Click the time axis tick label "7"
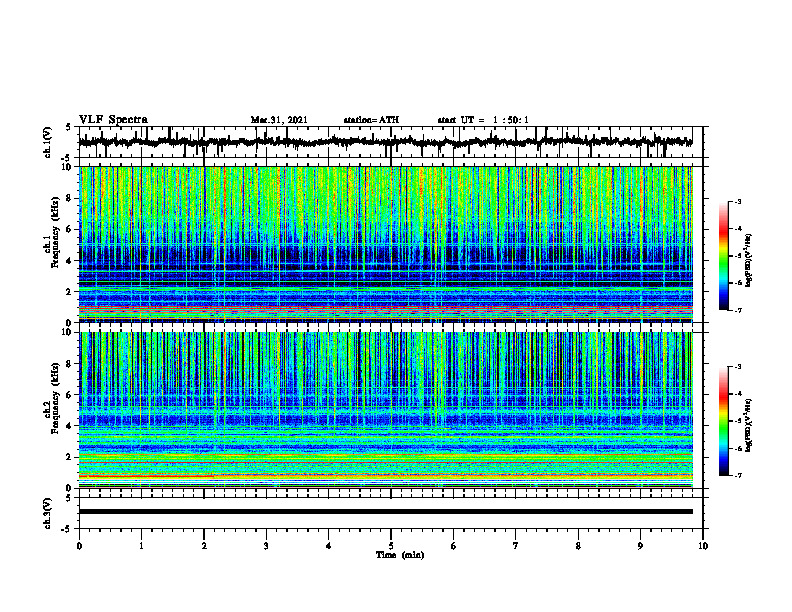792x612 pixels. click(x=516, y=546)
